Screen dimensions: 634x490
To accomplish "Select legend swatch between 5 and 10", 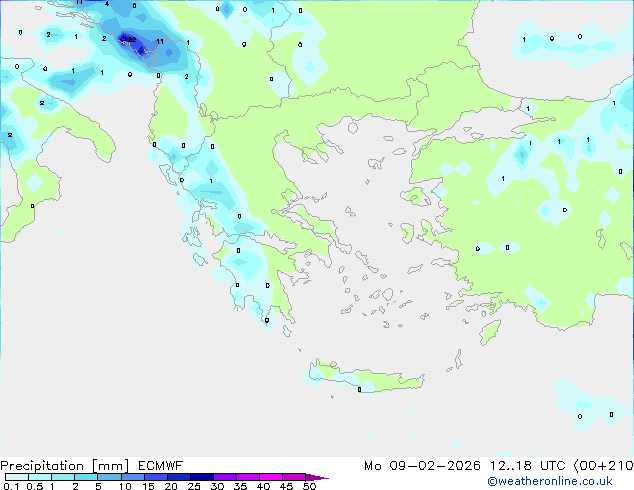I will coord(109,477).
